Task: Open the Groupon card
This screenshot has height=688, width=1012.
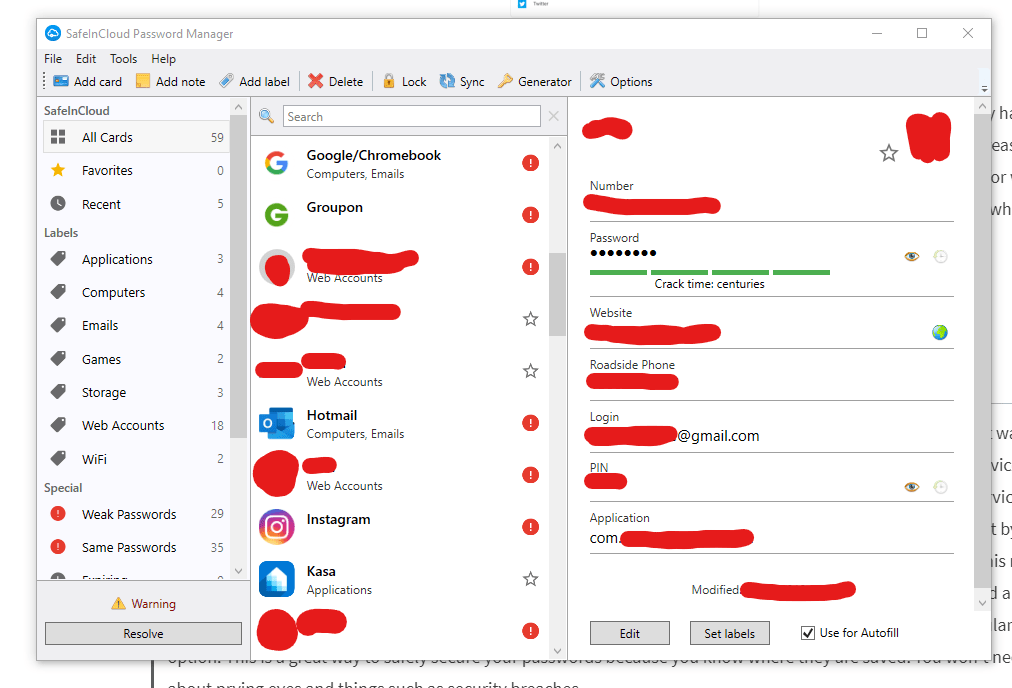Action: point(400,215)
